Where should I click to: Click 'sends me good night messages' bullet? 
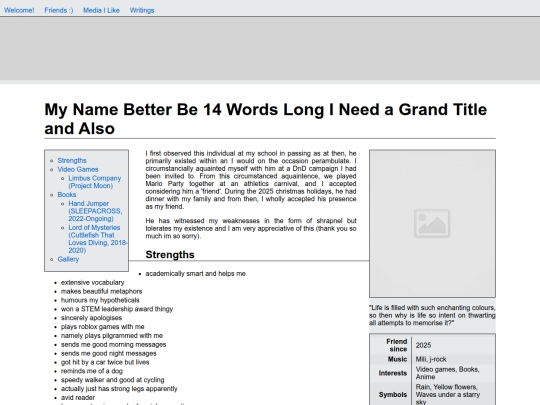(108, 353)
